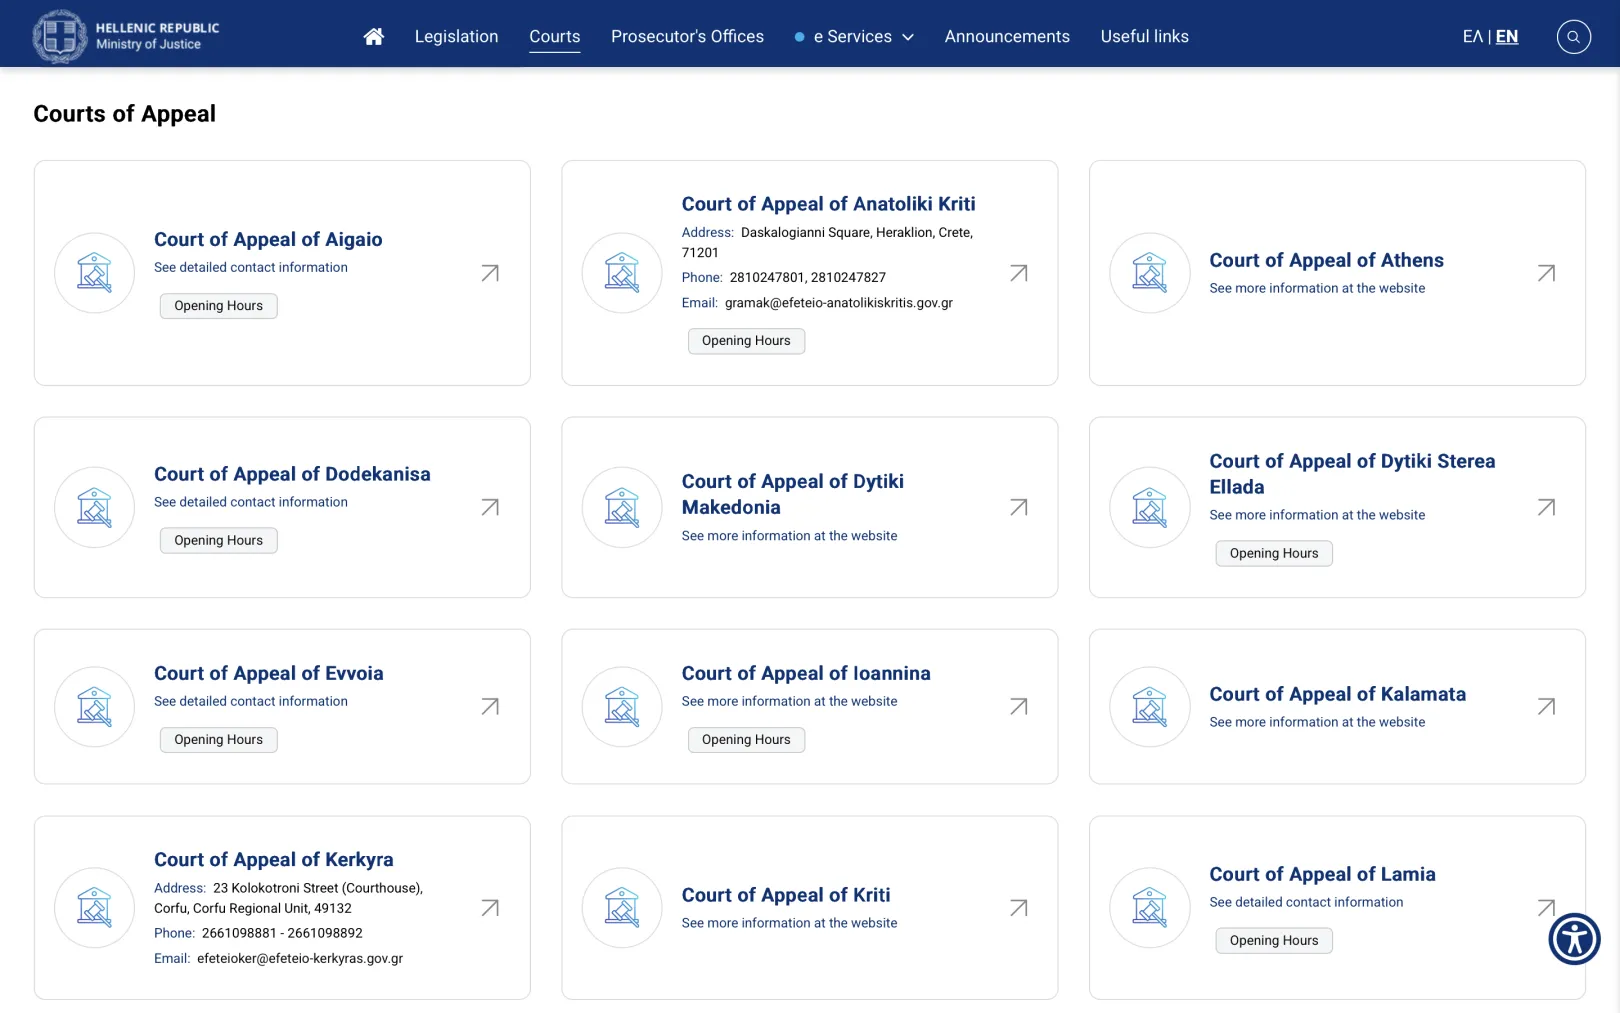The width and height of the screenshot is (1620, 1013).
Task: Click the arrow icon on Court of Appeal of Athens card
Action: (1546, 273)
